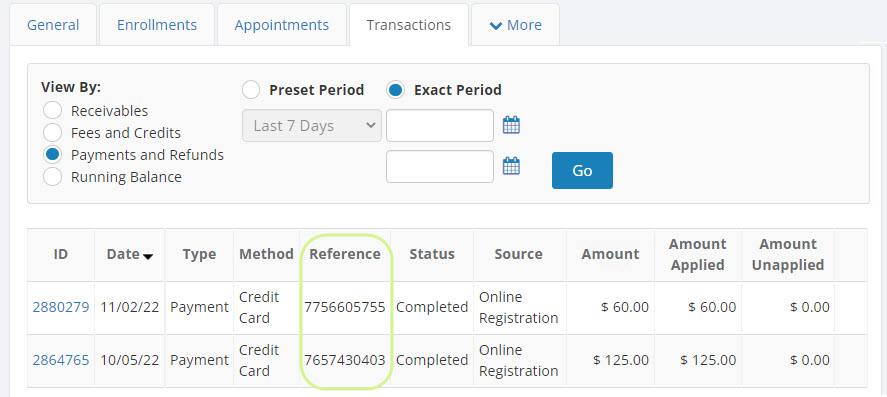Screen dimensions: 887x397
Task: Click the end date input field
Action: (440, 166)
